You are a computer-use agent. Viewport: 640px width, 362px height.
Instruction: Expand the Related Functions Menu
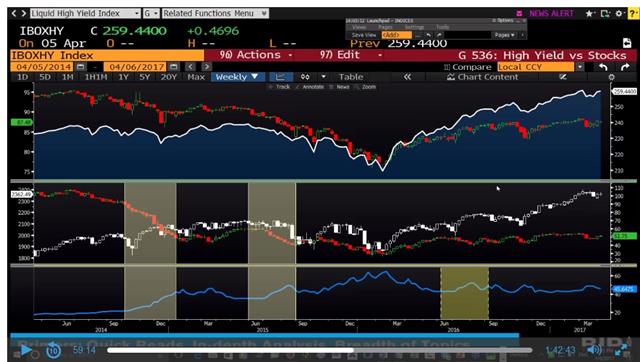click(x=215, y=13)
